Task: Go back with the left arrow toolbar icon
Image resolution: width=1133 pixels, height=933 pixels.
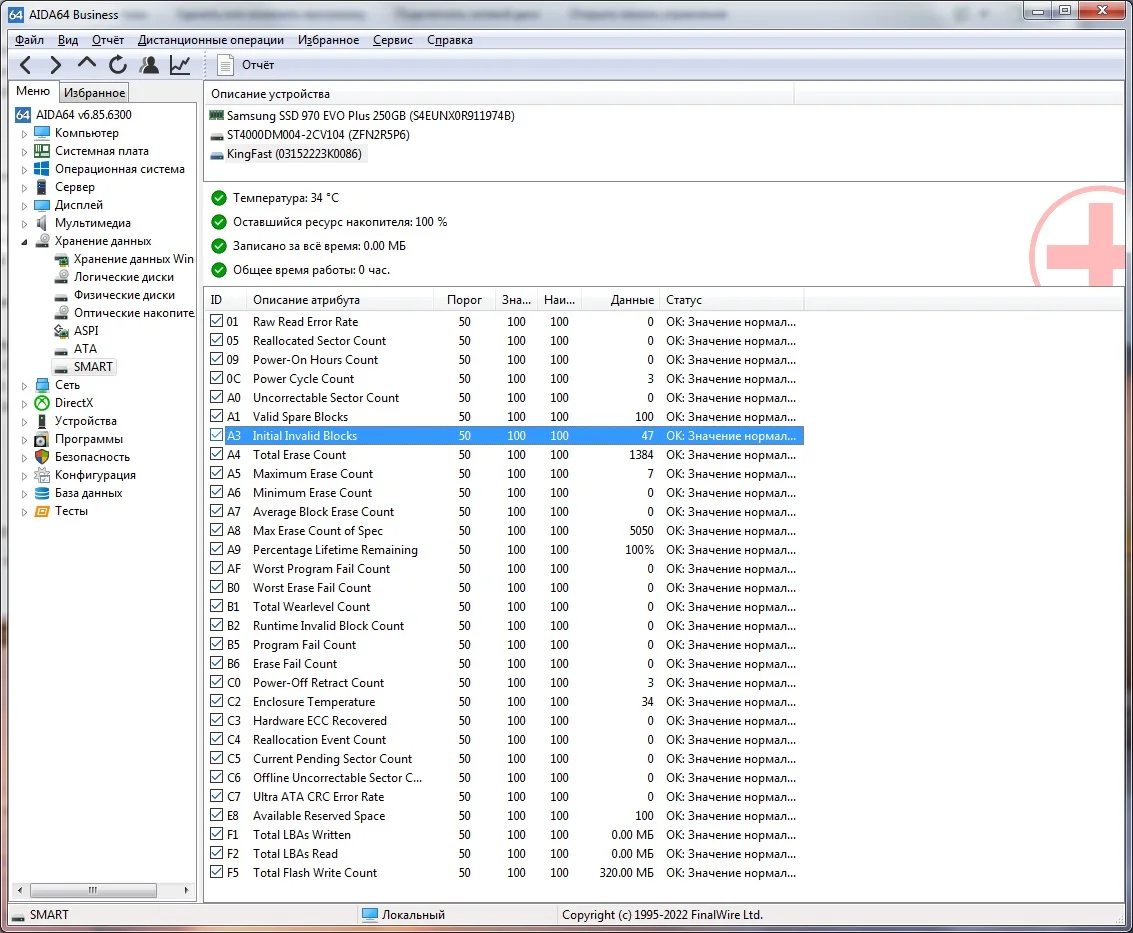Action: 25,65
